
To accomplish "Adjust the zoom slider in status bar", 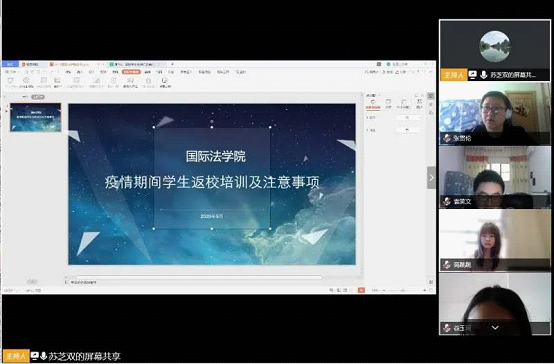I will click(x=404, y=290).
